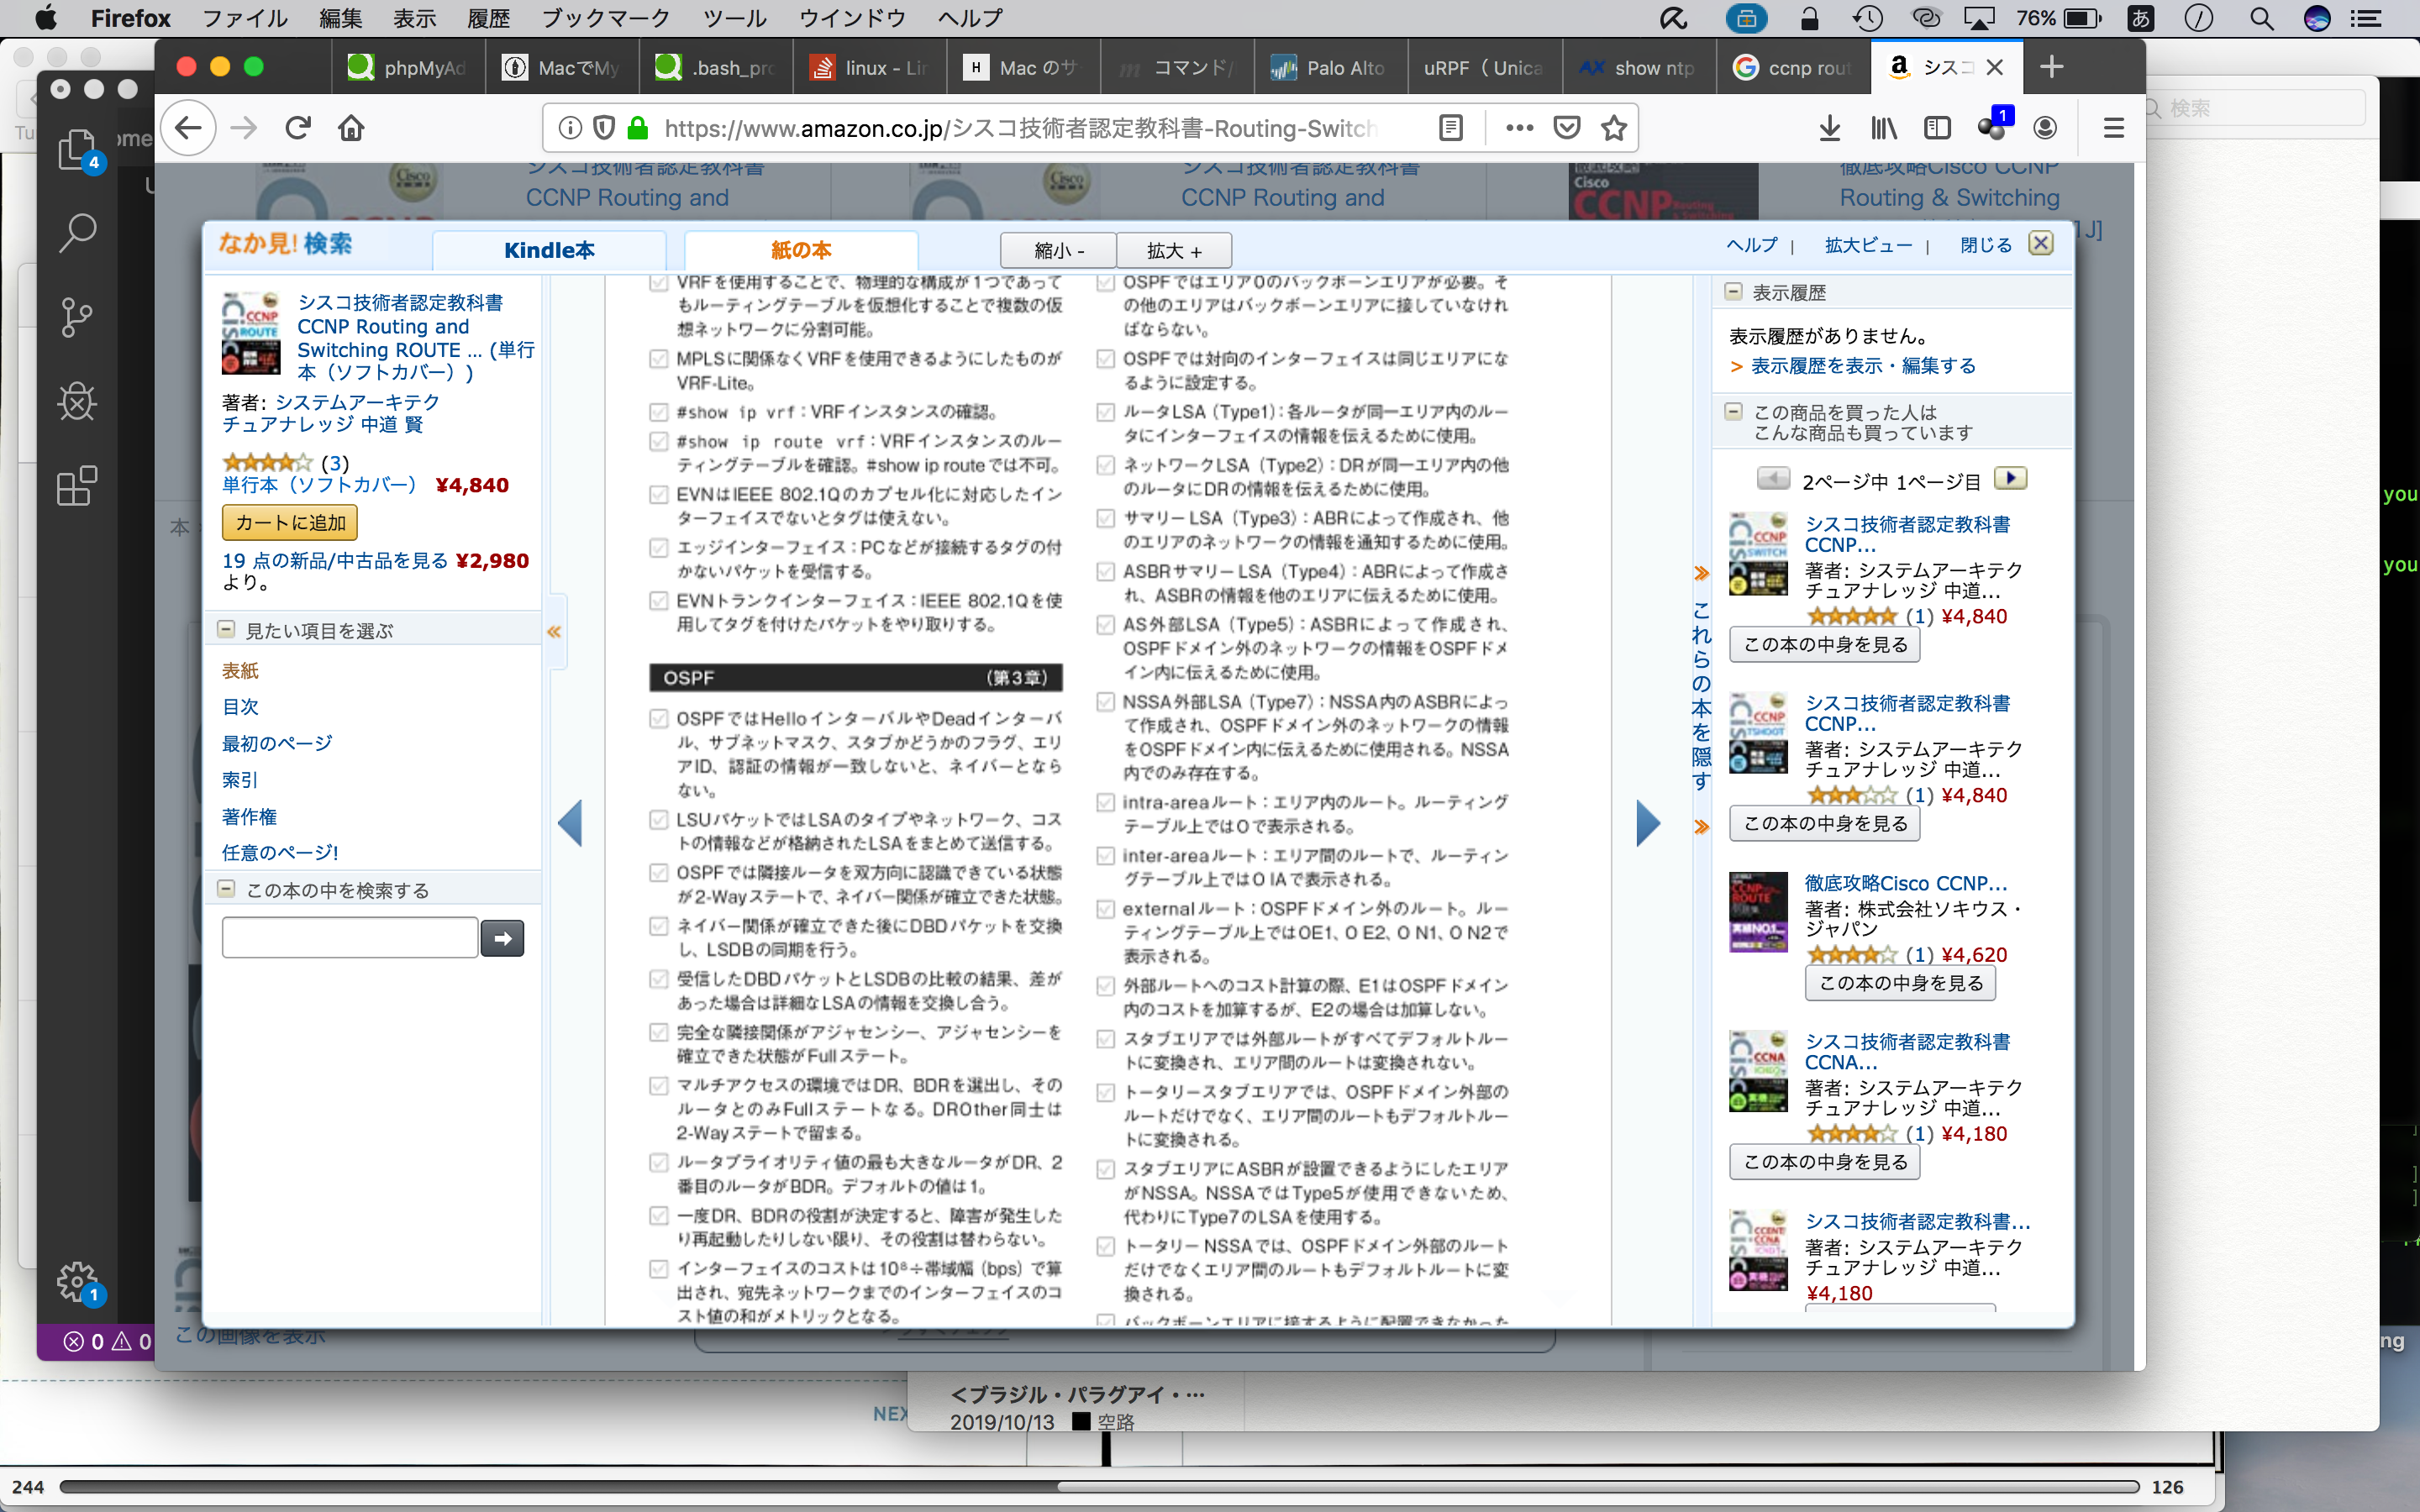Image resolution: width=2420 pixels, height=1512 pixels.
Task: Submit in-book search arrow button
Action: (502, 938)
